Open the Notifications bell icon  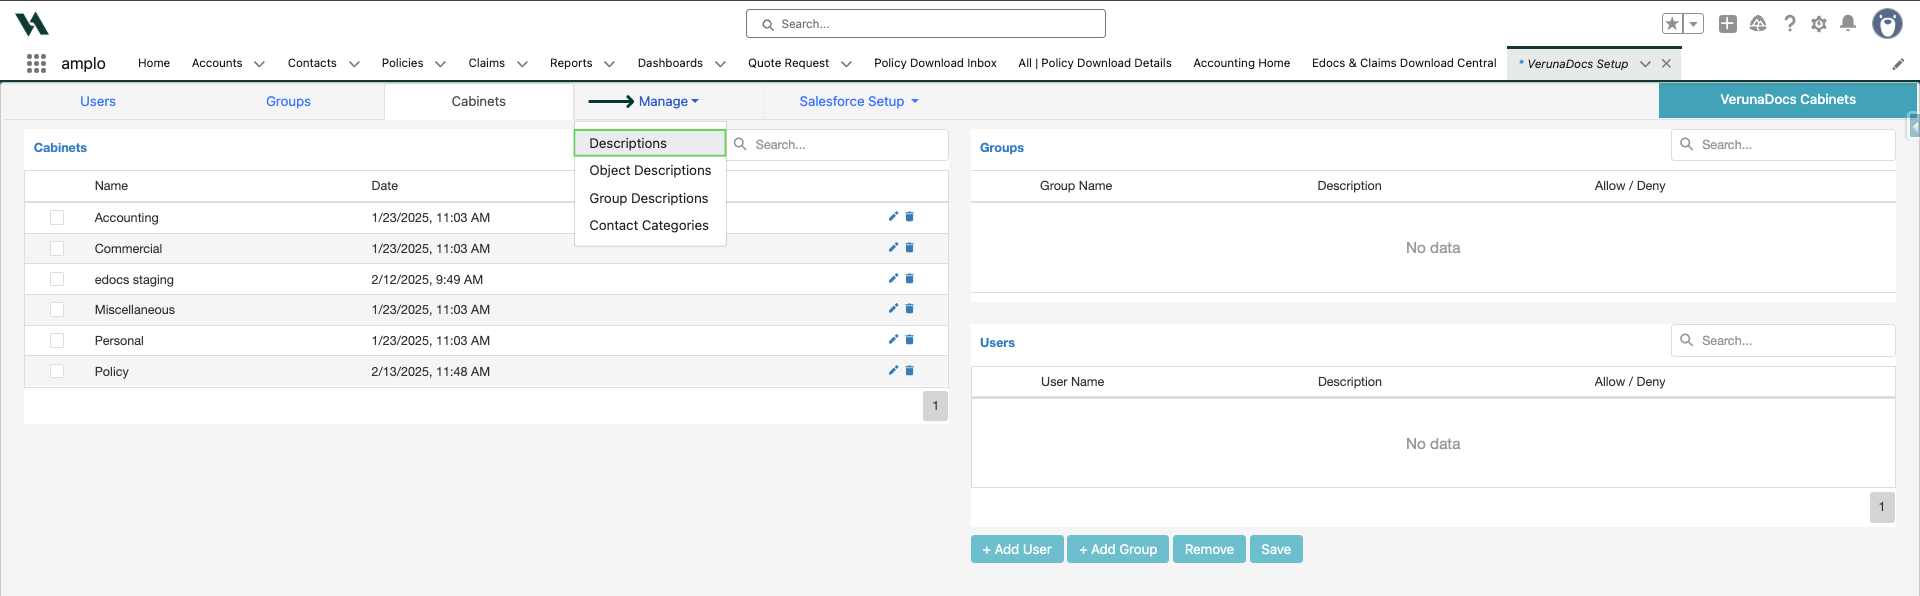(1848, 23)
